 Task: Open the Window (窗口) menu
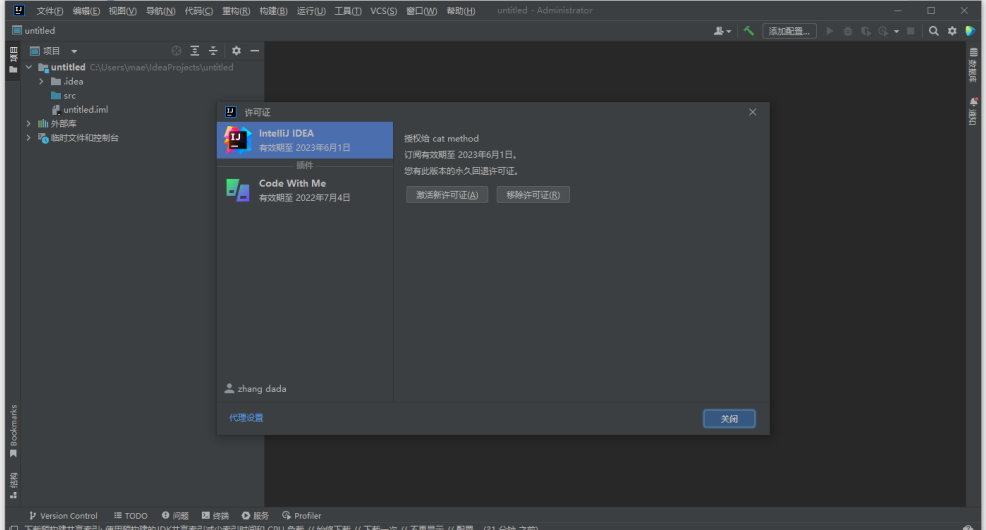pyautogui.click(x=421, y=11)
